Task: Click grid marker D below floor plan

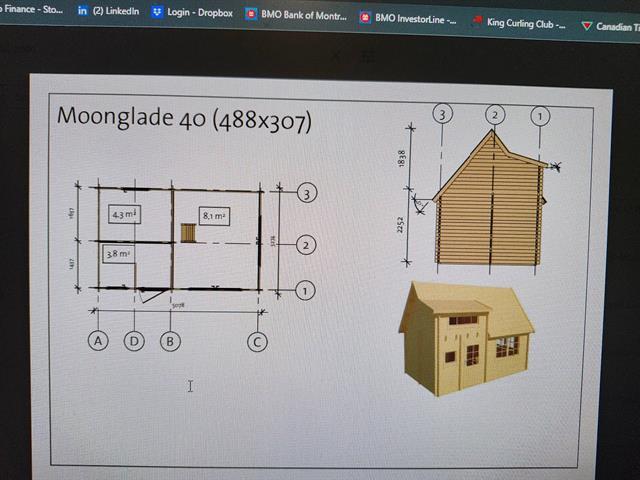Action: coord(135,341)
